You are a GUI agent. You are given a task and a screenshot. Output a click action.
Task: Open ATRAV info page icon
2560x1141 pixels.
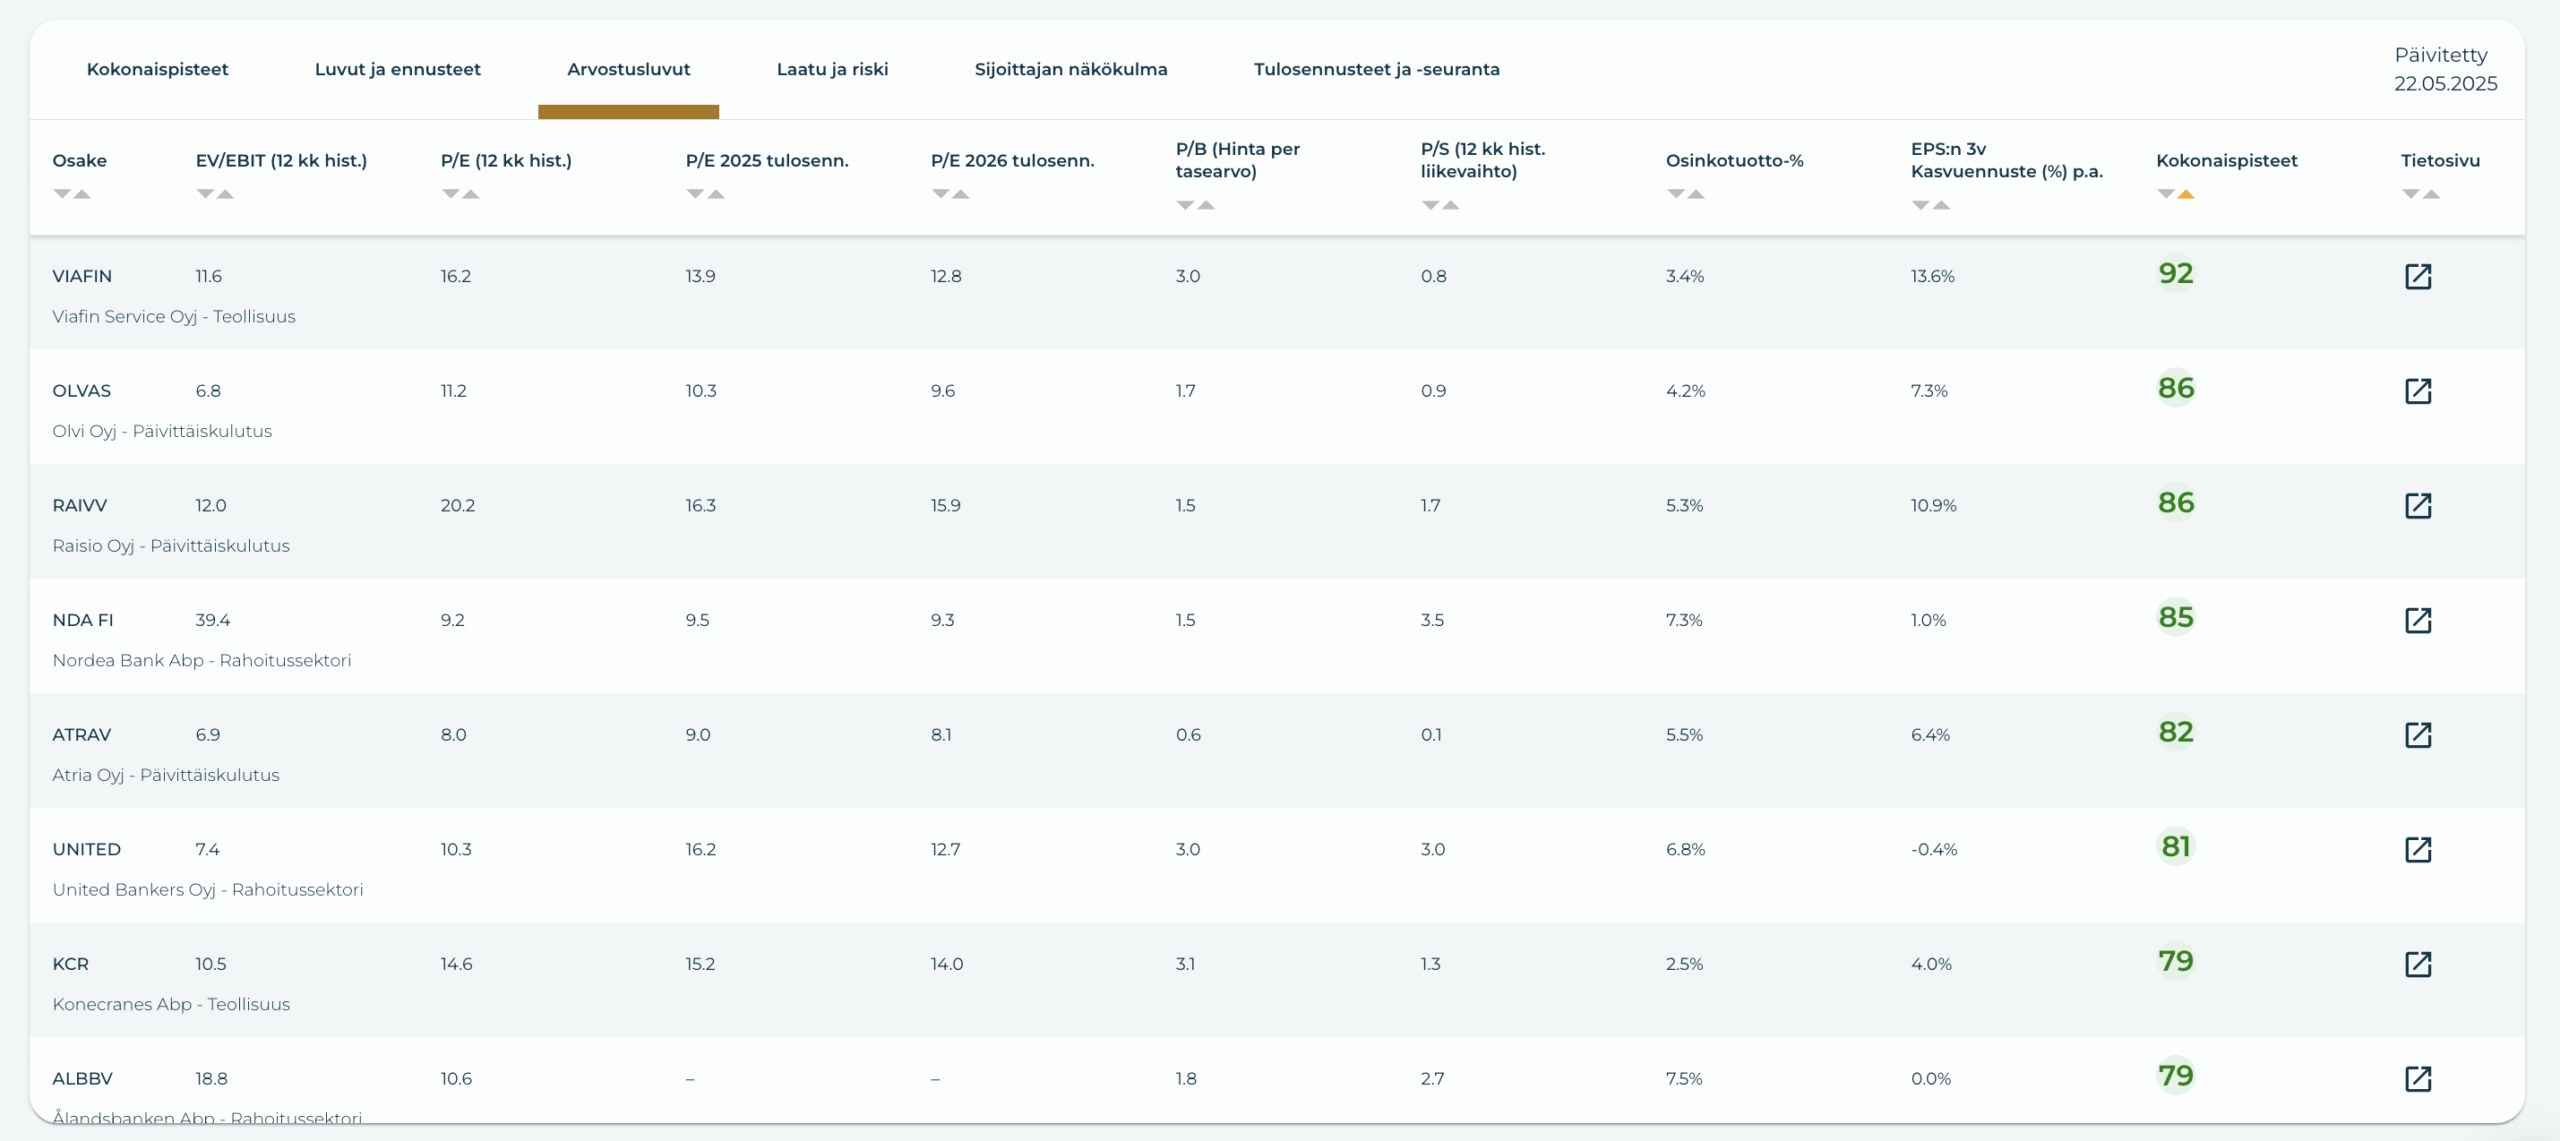pyautogui.click(x=2418, y=735)
